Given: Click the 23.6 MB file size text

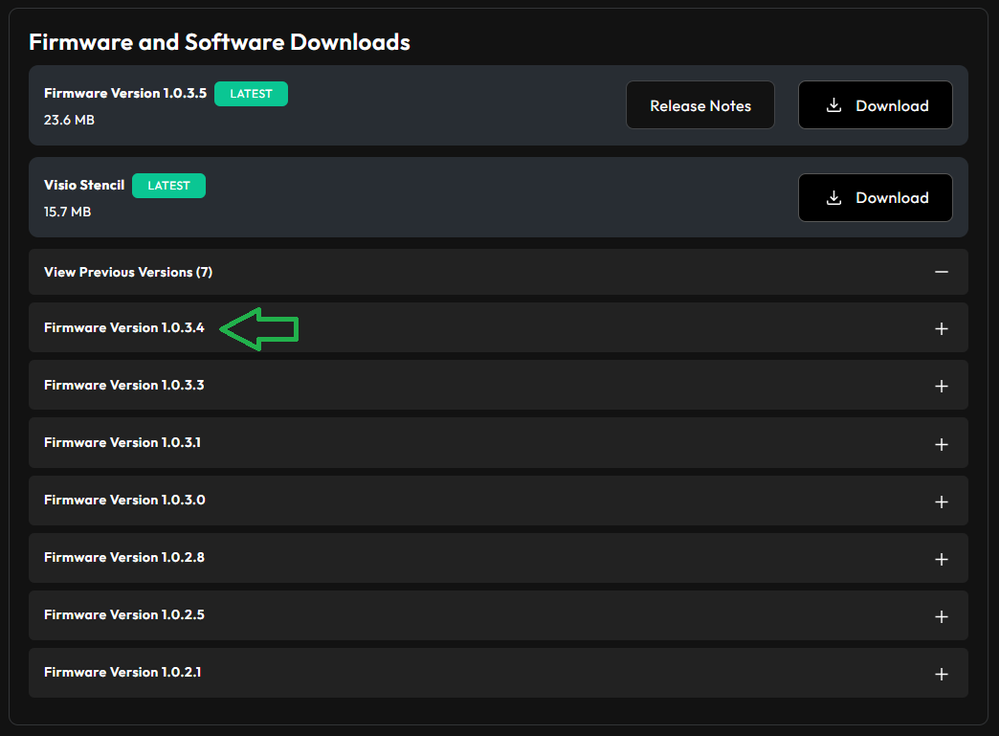Looking at the screenshot, I should click(x=69, y=120).
